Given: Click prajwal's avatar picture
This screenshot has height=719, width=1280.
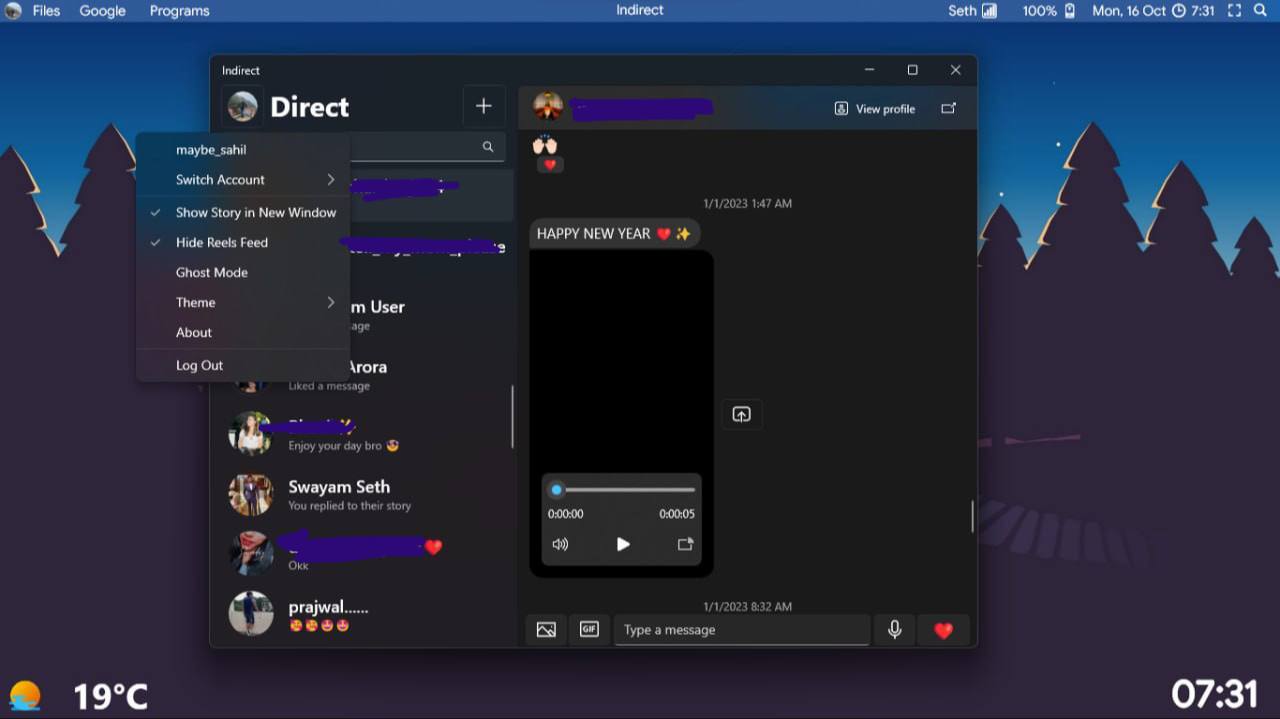Looking at the screenshot, I should 250,613.
